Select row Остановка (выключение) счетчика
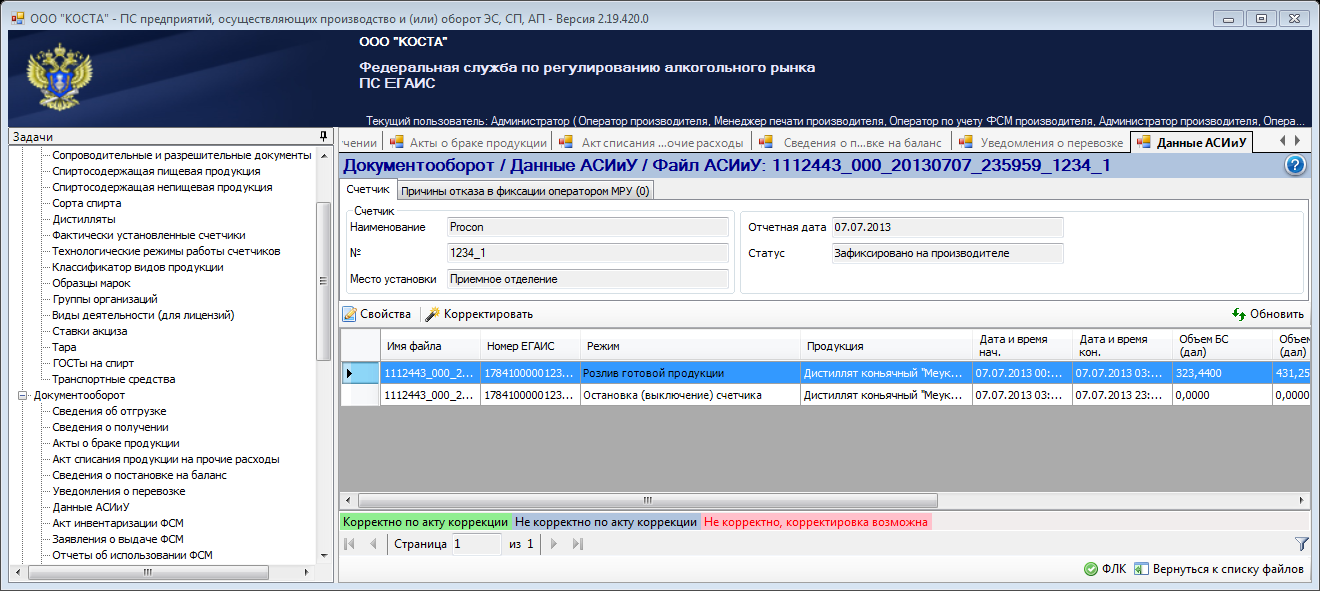 [x=825, y=395]
